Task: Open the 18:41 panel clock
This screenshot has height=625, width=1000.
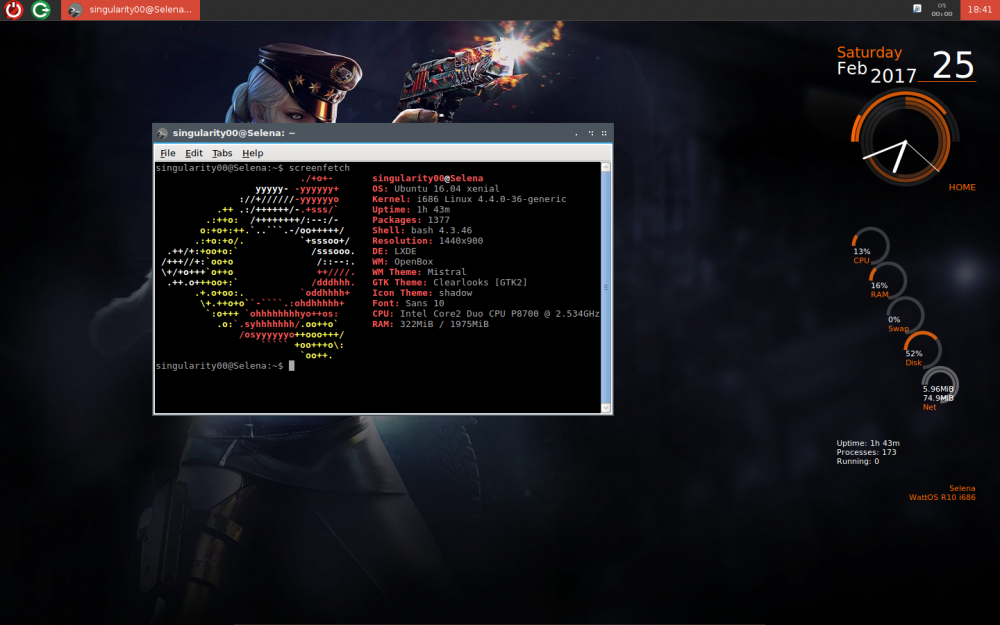Action: click(x=980, y=10)
